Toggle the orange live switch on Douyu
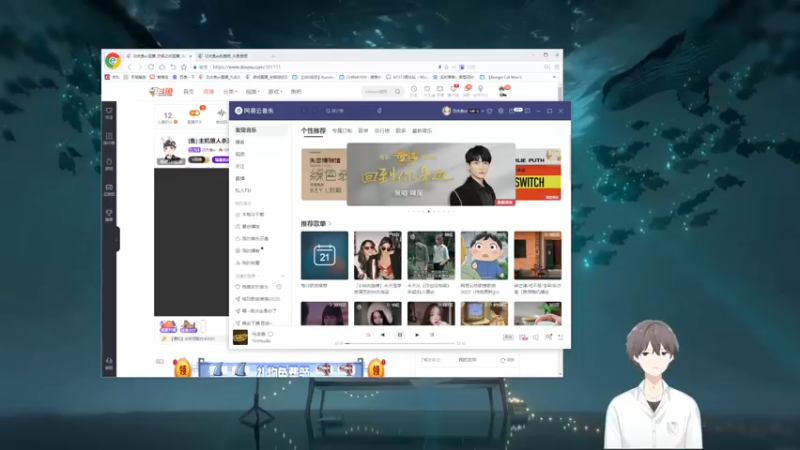The height and width of the screenshot is (450, 800). pos(194,113)
